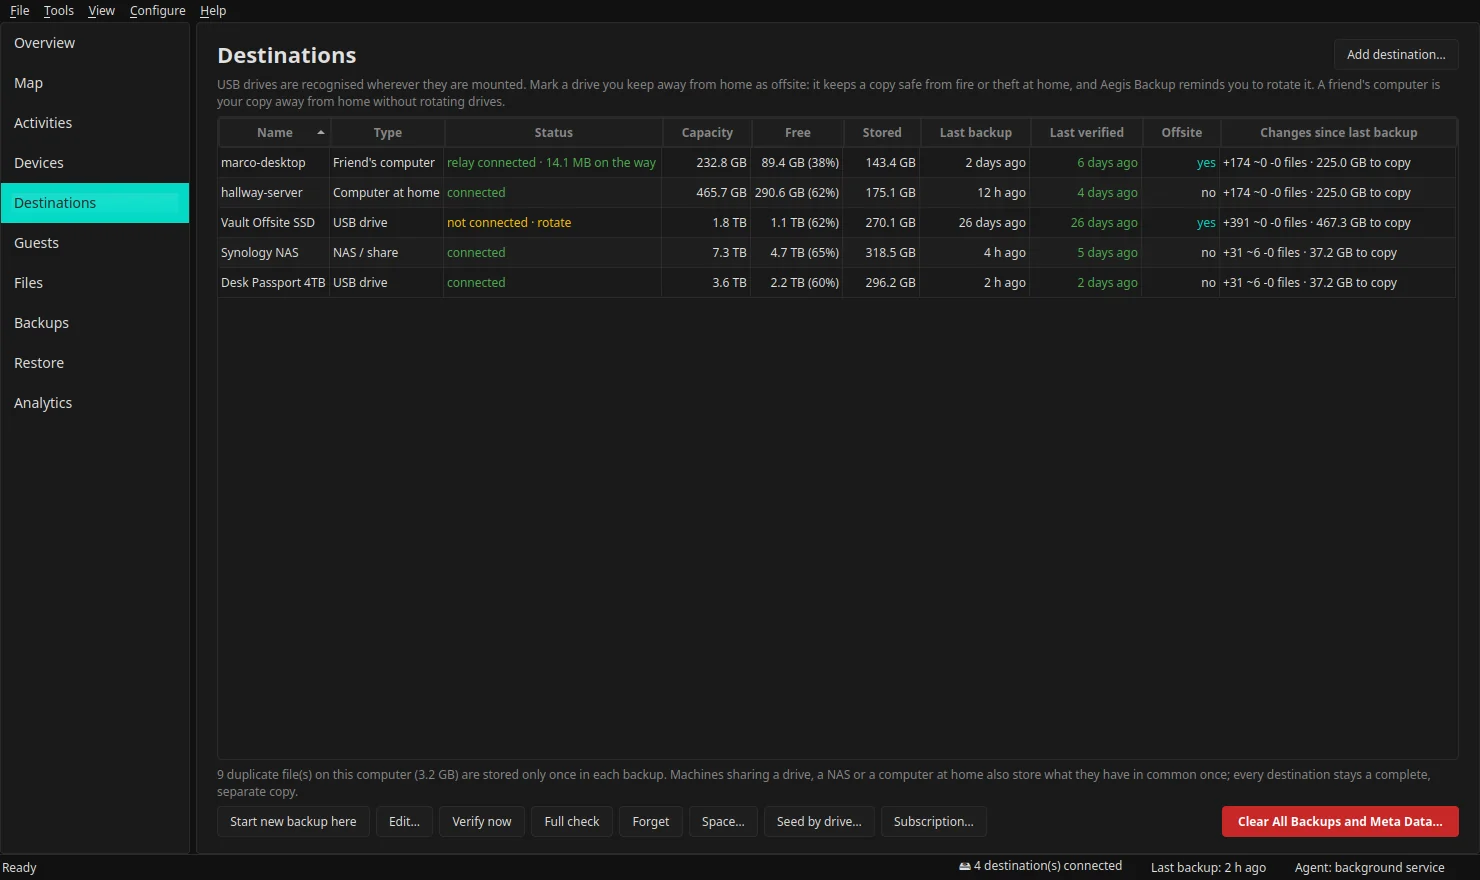The width and height of the screenshot is (1480, 880).
Task: Sort by the Last backup column header
Action: [976, 132]
